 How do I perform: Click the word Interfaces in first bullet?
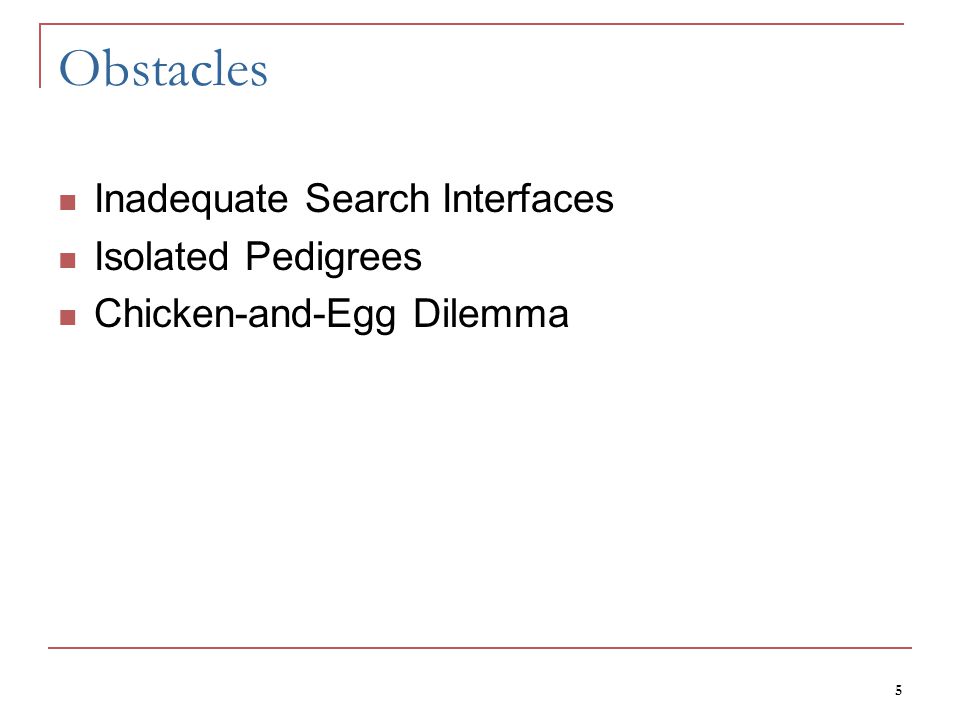tap(528, 198)
